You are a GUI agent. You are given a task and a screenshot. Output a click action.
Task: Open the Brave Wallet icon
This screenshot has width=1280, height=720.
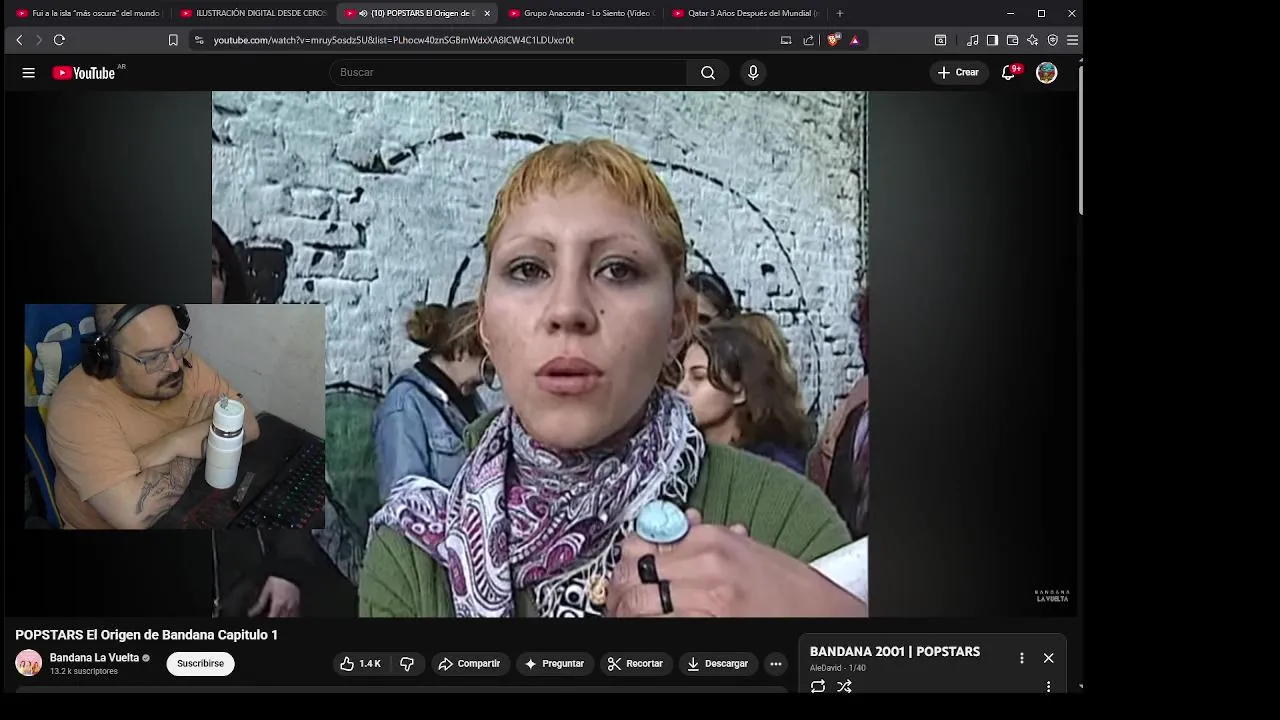[1012, 40]
